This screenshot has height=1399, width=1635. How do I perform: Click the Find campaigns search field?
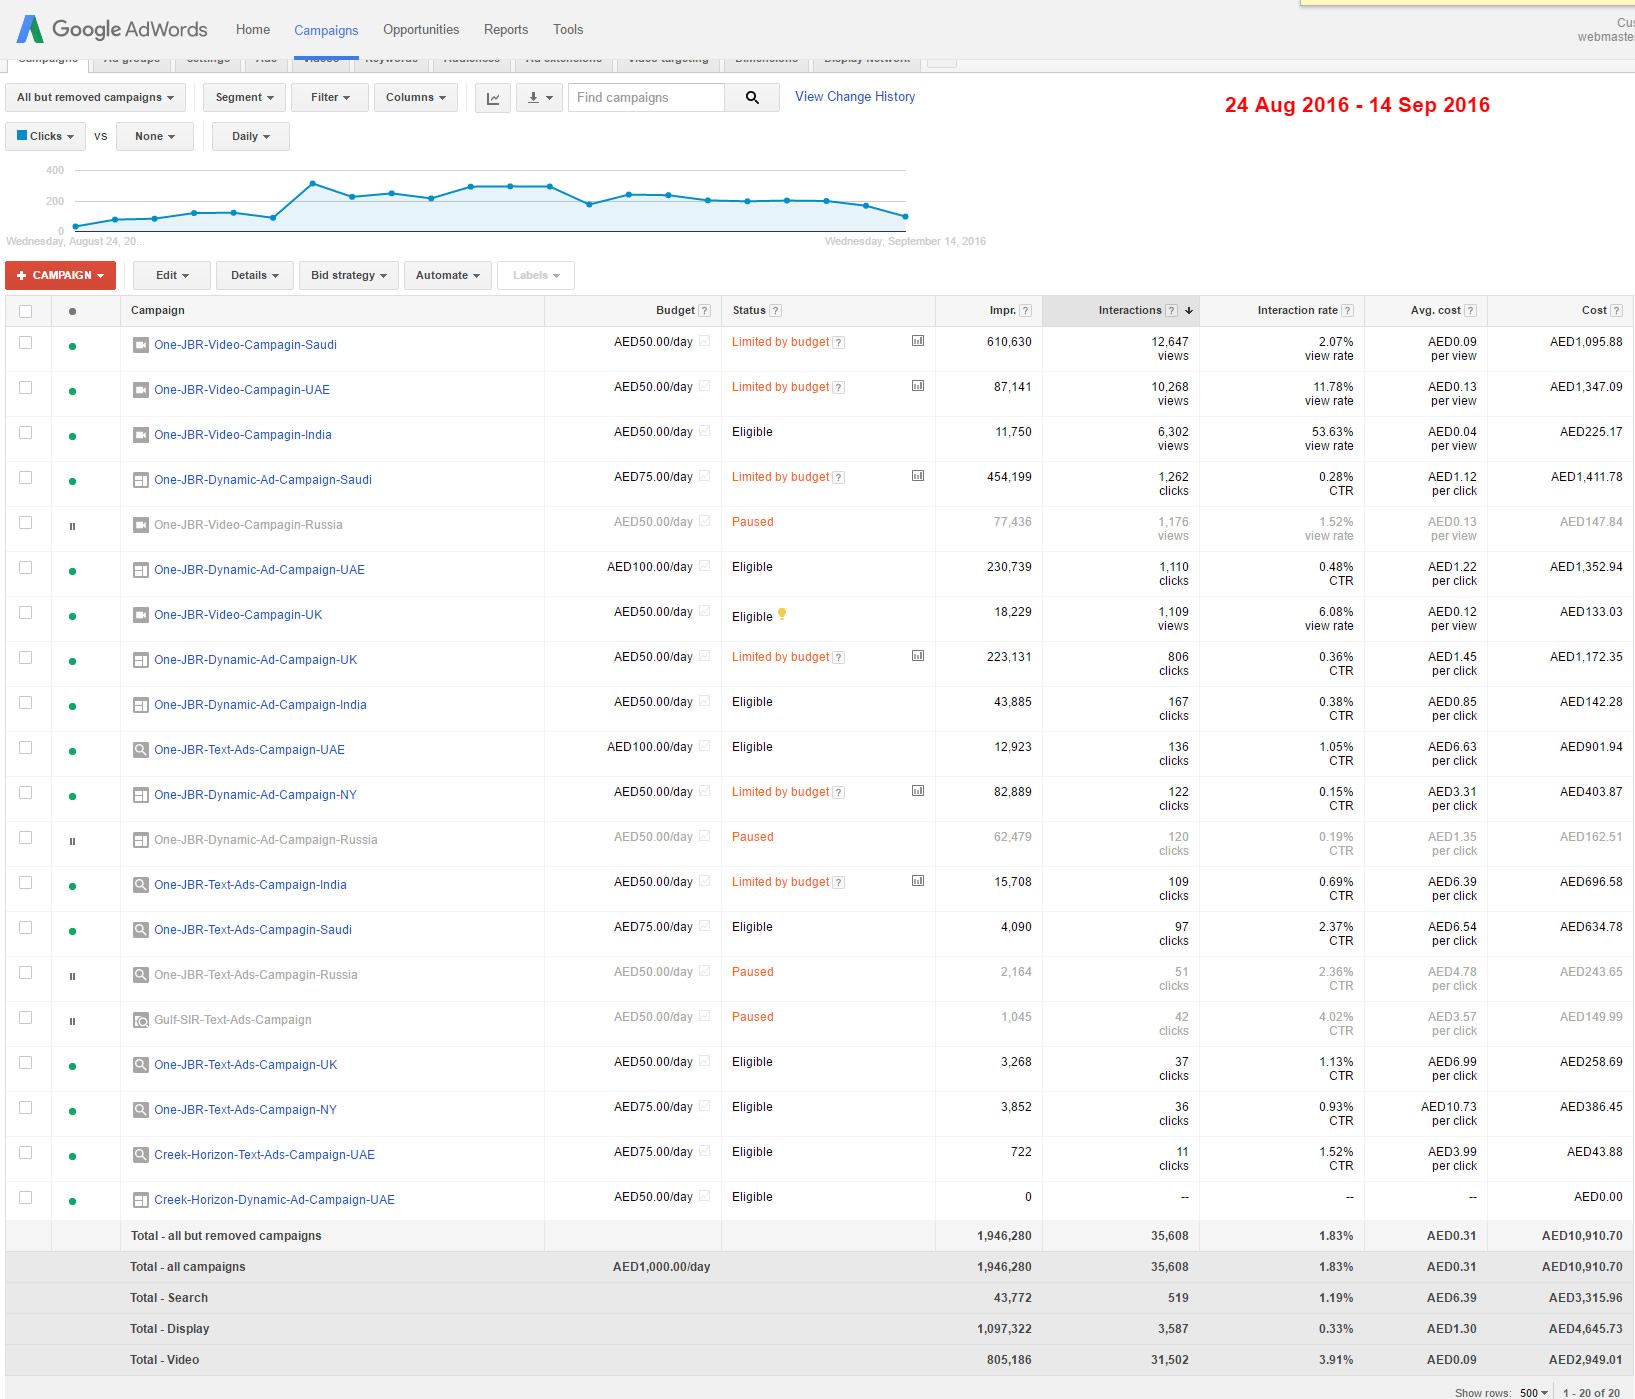pos(646,98)
